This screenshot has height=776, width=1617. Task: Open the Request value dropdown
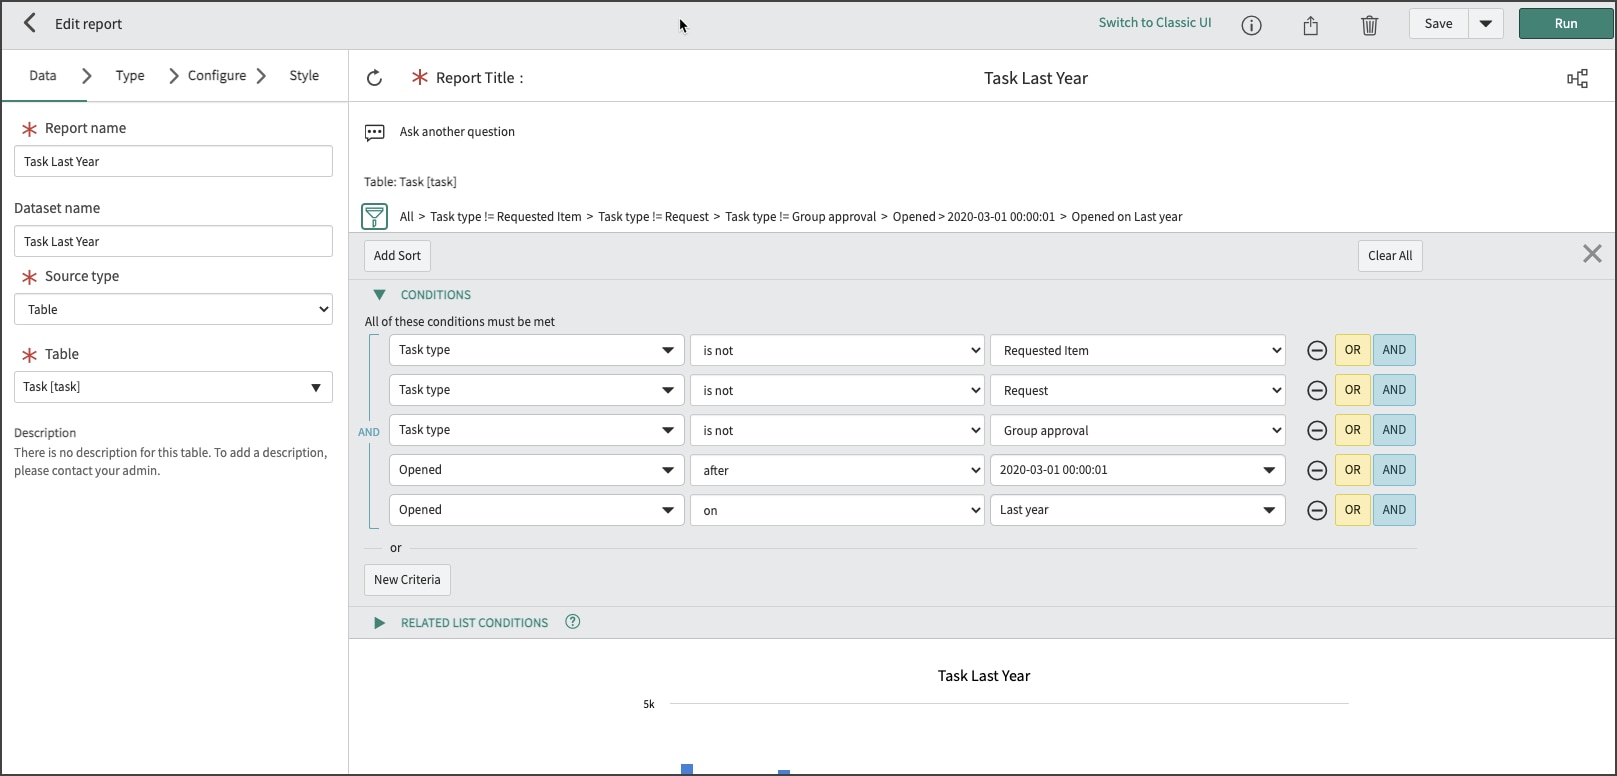point(1138,390)
